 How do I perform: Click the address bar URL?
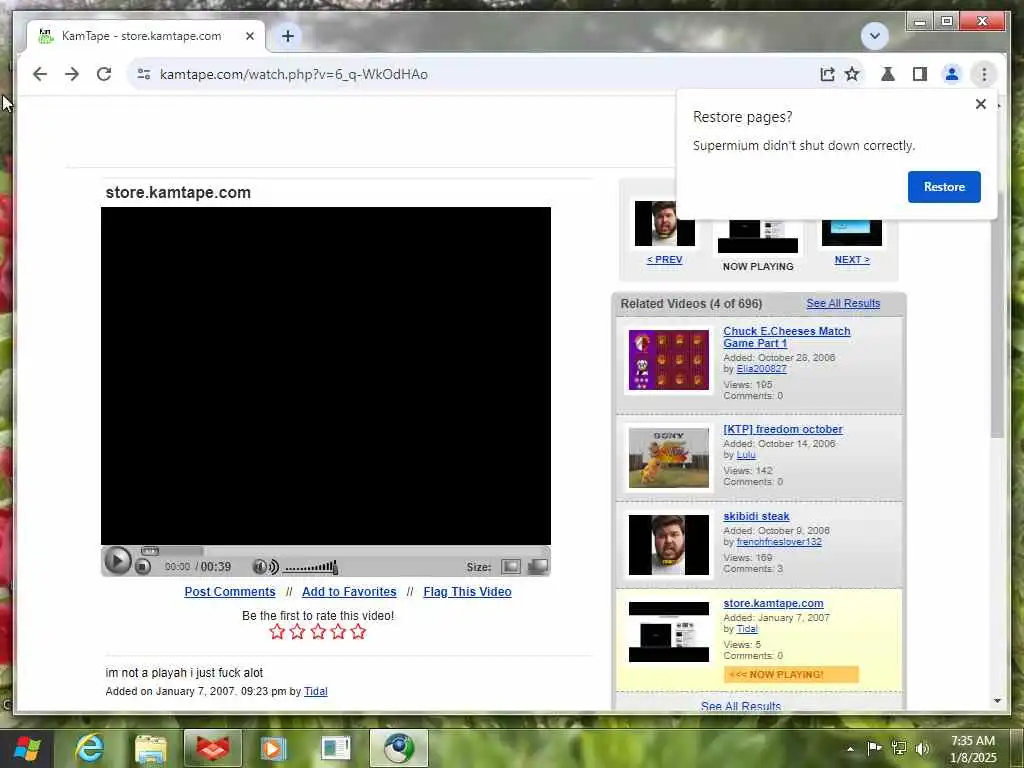pyautogui.click(x=294, y=74)
